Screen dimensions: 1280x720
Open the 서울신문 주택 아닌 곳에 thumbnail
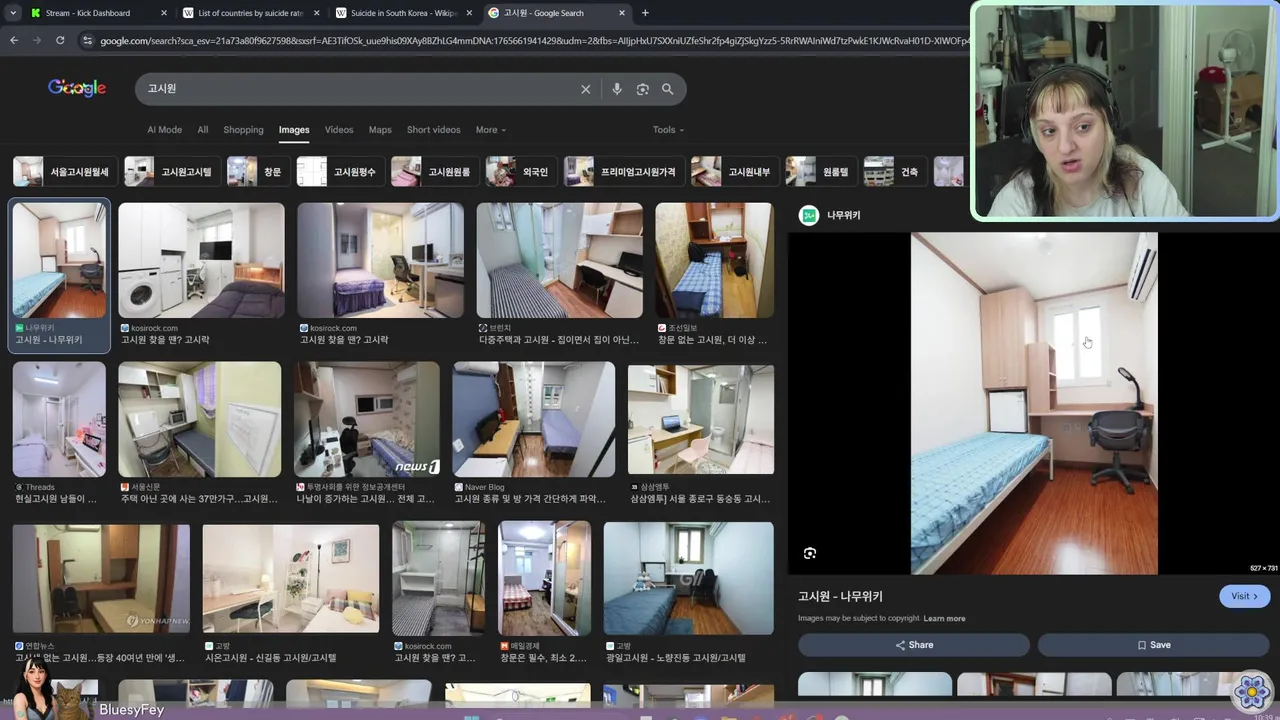pos(200,419)
